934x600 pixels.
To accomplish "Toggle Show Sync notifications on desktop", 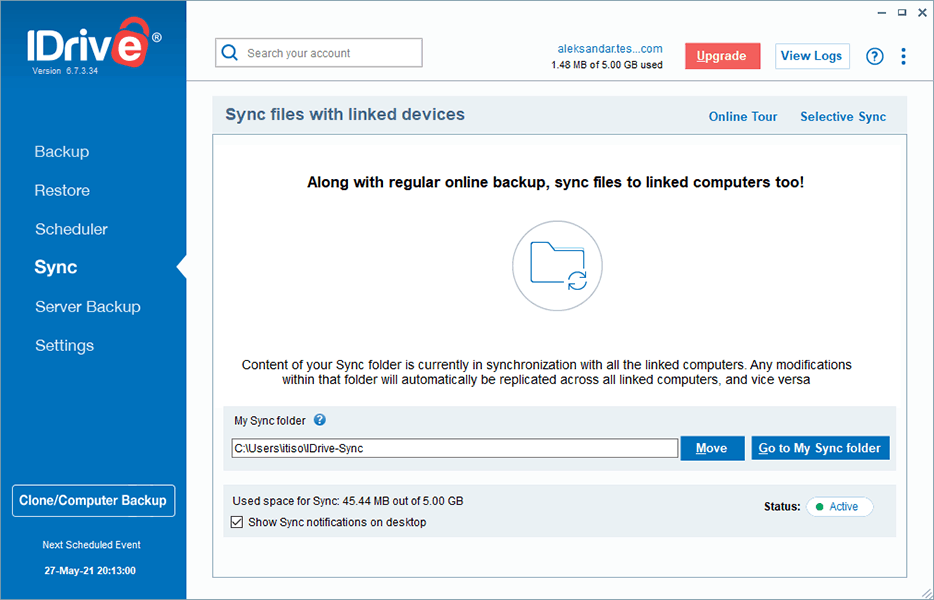I will tap(236, 522).
